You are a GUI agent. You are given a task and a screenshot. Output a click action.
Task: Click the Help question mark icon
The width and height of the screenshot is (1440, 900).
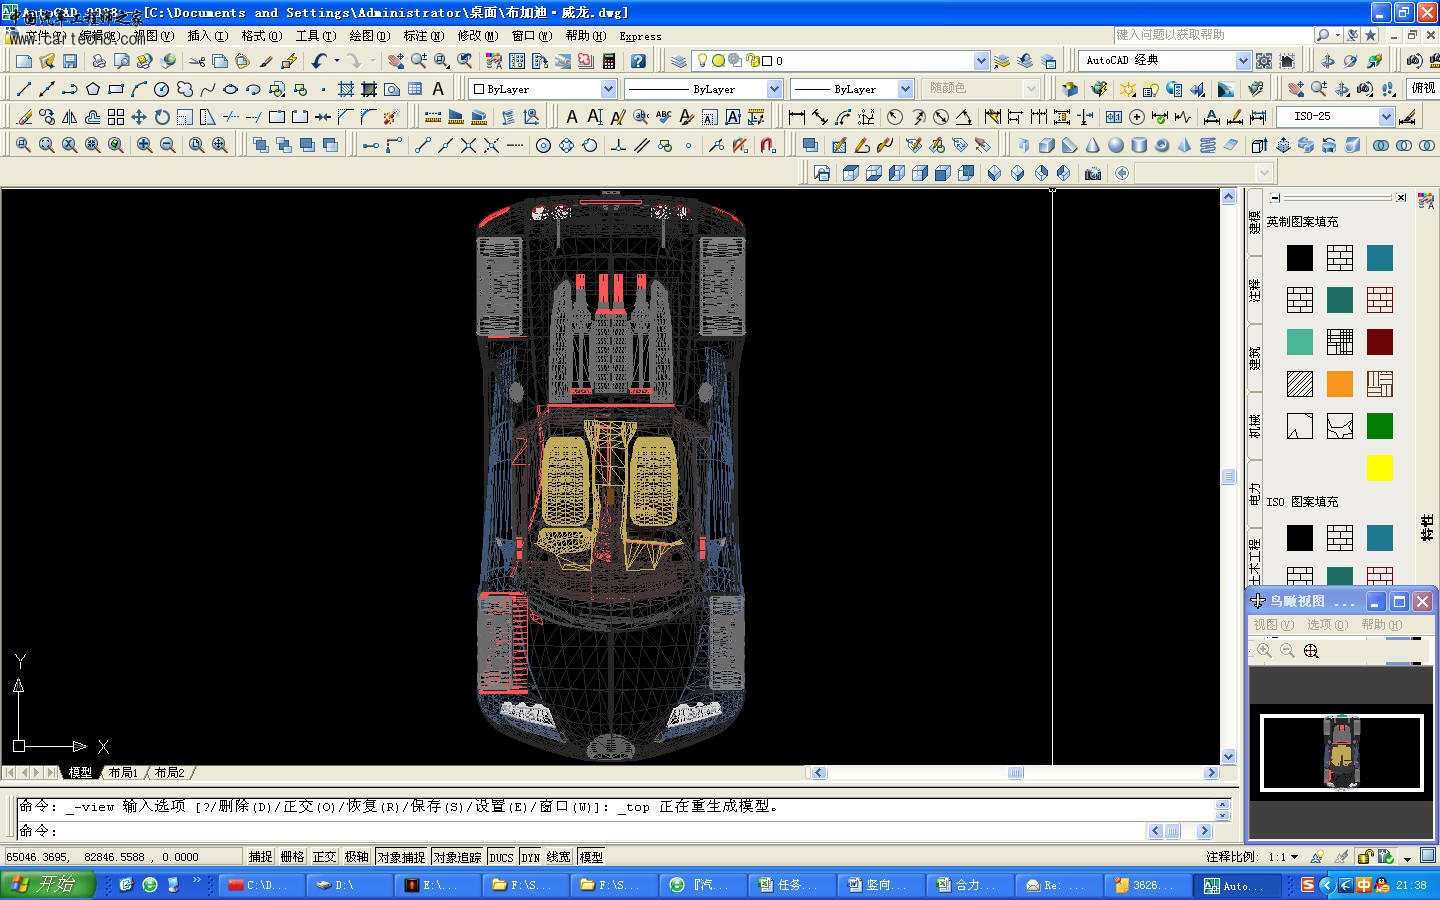pyautogui.click(x=638, y=61)
